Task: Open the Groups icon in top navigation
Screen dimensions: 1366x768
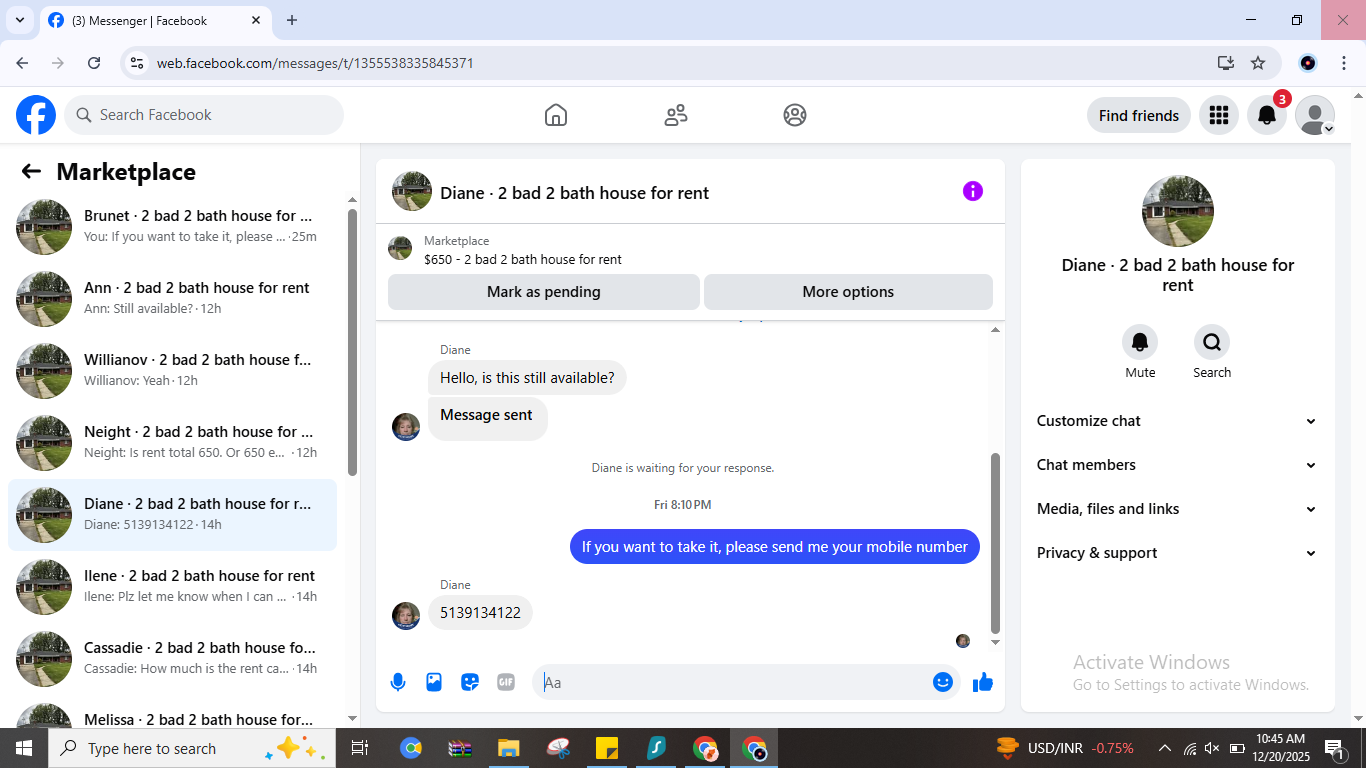Action: [795, 115]
